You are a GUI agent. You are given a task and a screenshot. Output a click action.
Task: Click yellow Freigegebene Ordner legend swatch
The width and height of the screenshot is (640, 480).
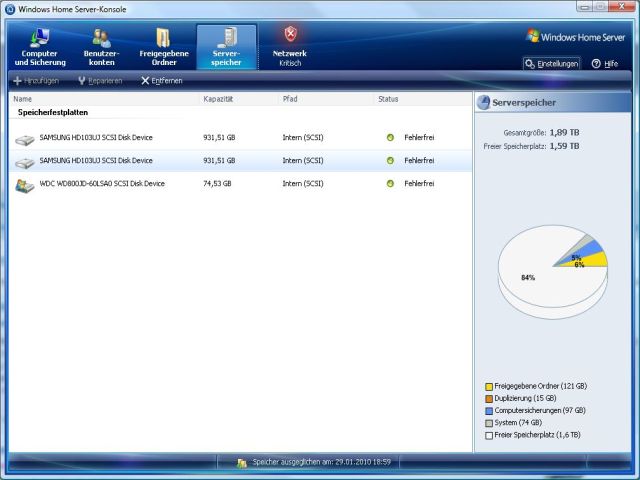489,386
